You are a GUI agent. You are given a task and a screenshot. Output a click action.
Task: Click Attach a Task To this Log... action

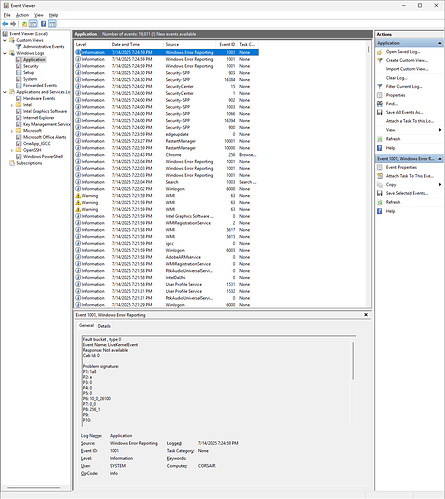410,121
